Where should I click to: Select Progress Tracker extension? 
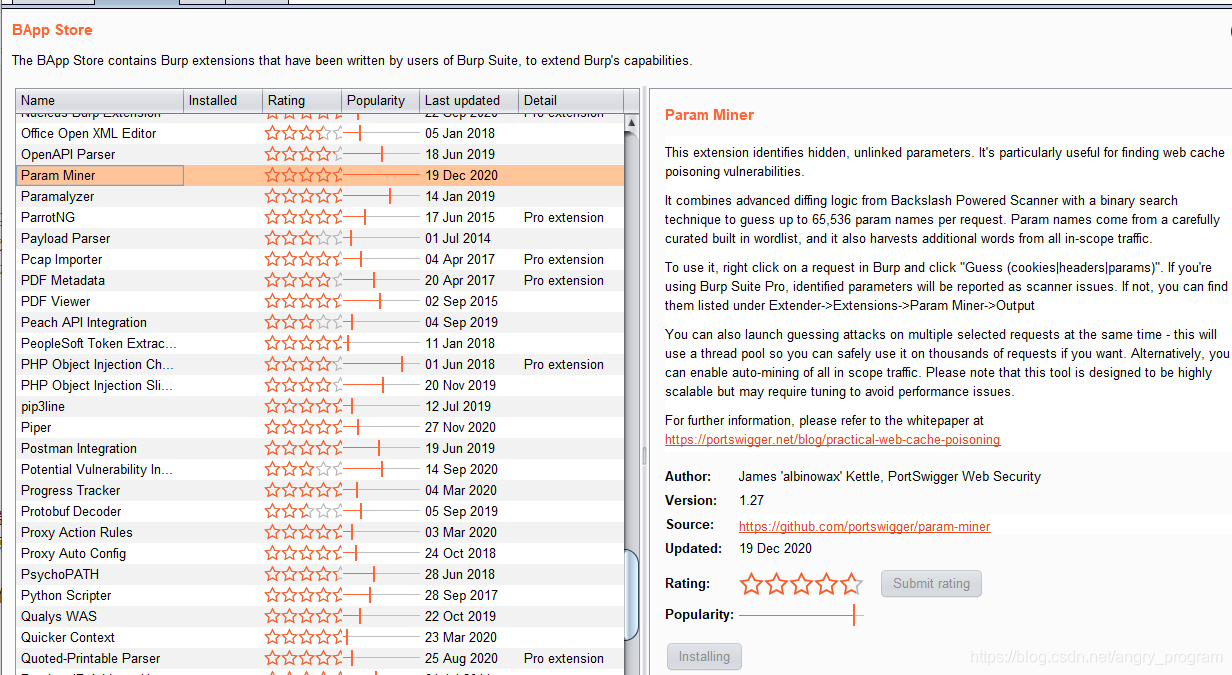coord(320,490)
